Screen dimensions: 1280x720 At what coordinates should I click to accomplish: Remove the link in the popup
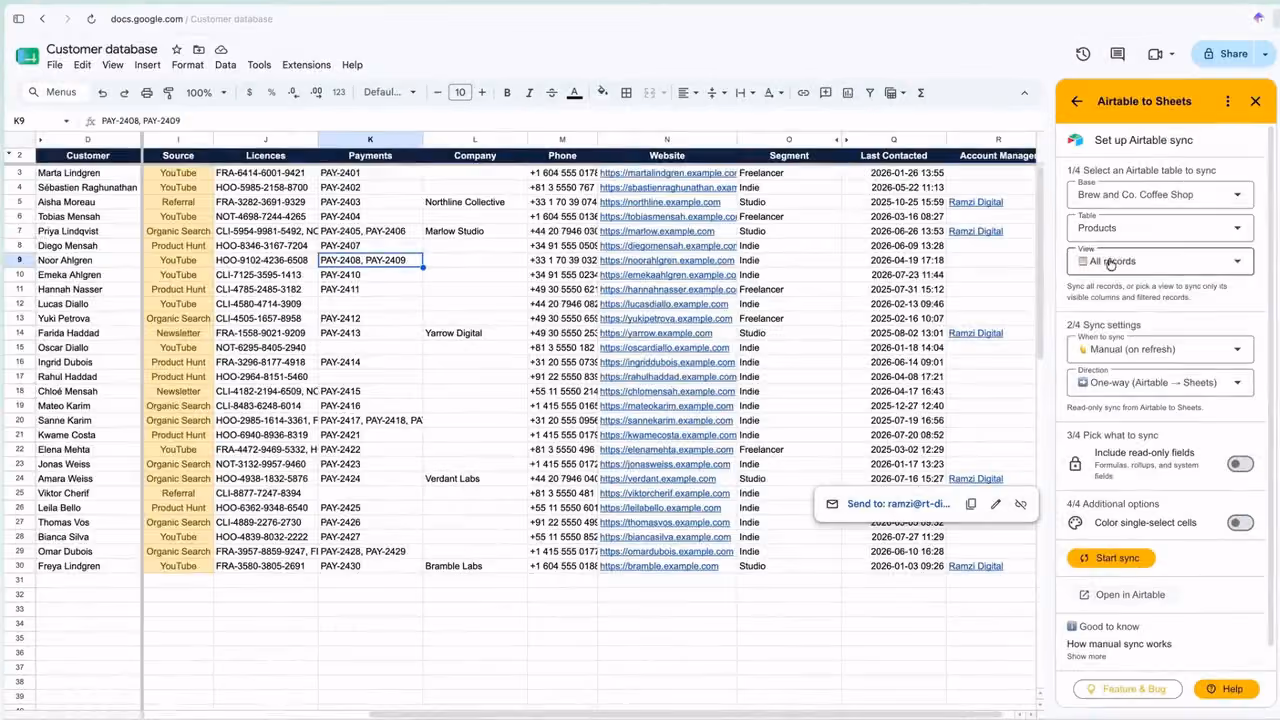point(1021,504)
